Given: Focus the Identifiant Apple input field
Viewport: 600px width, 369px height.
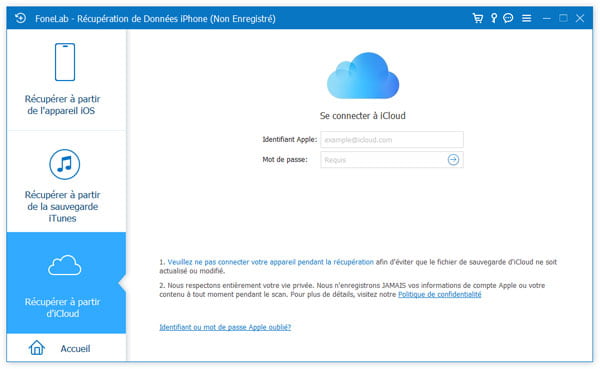Looking at the screenshot, I should click(392, 140).
